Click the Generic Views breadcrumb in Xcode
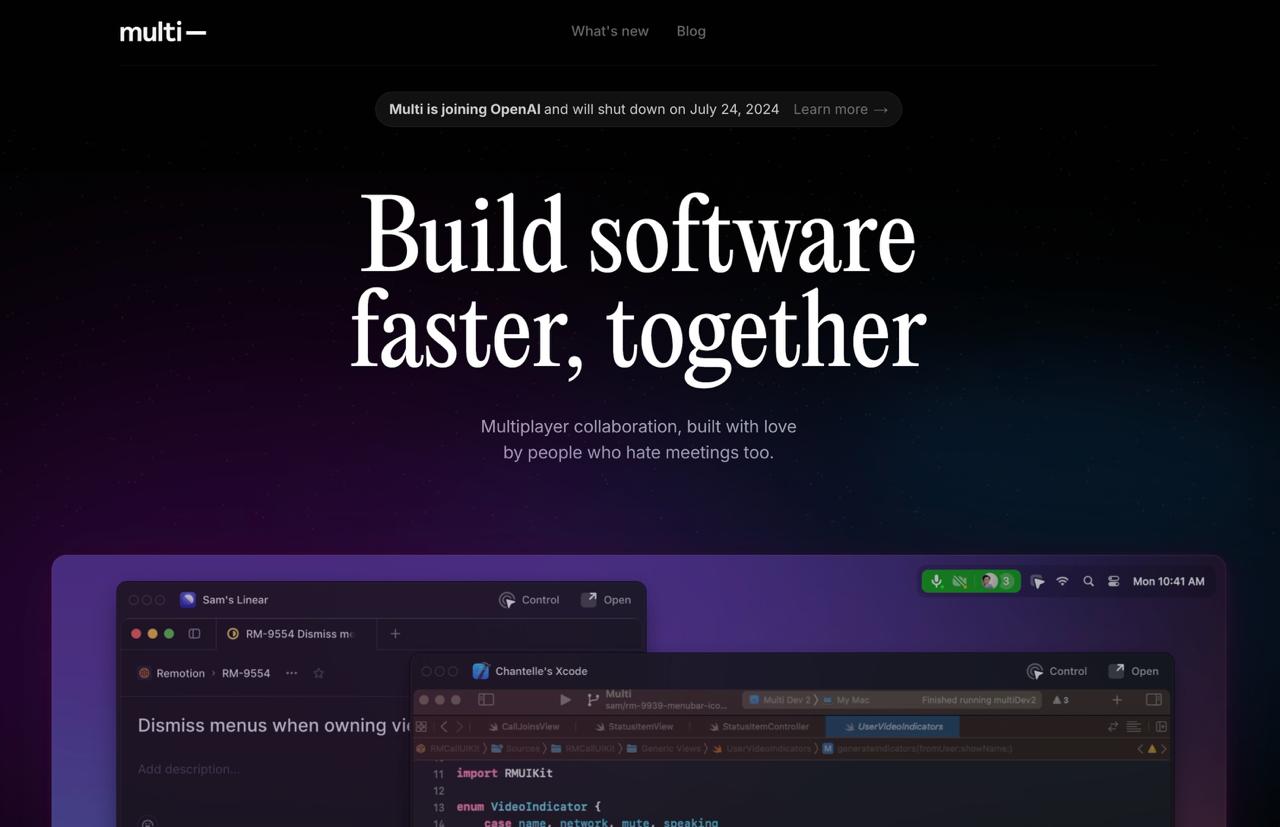This screenshot has height=827, width=1280. click(x=662, y=748)
